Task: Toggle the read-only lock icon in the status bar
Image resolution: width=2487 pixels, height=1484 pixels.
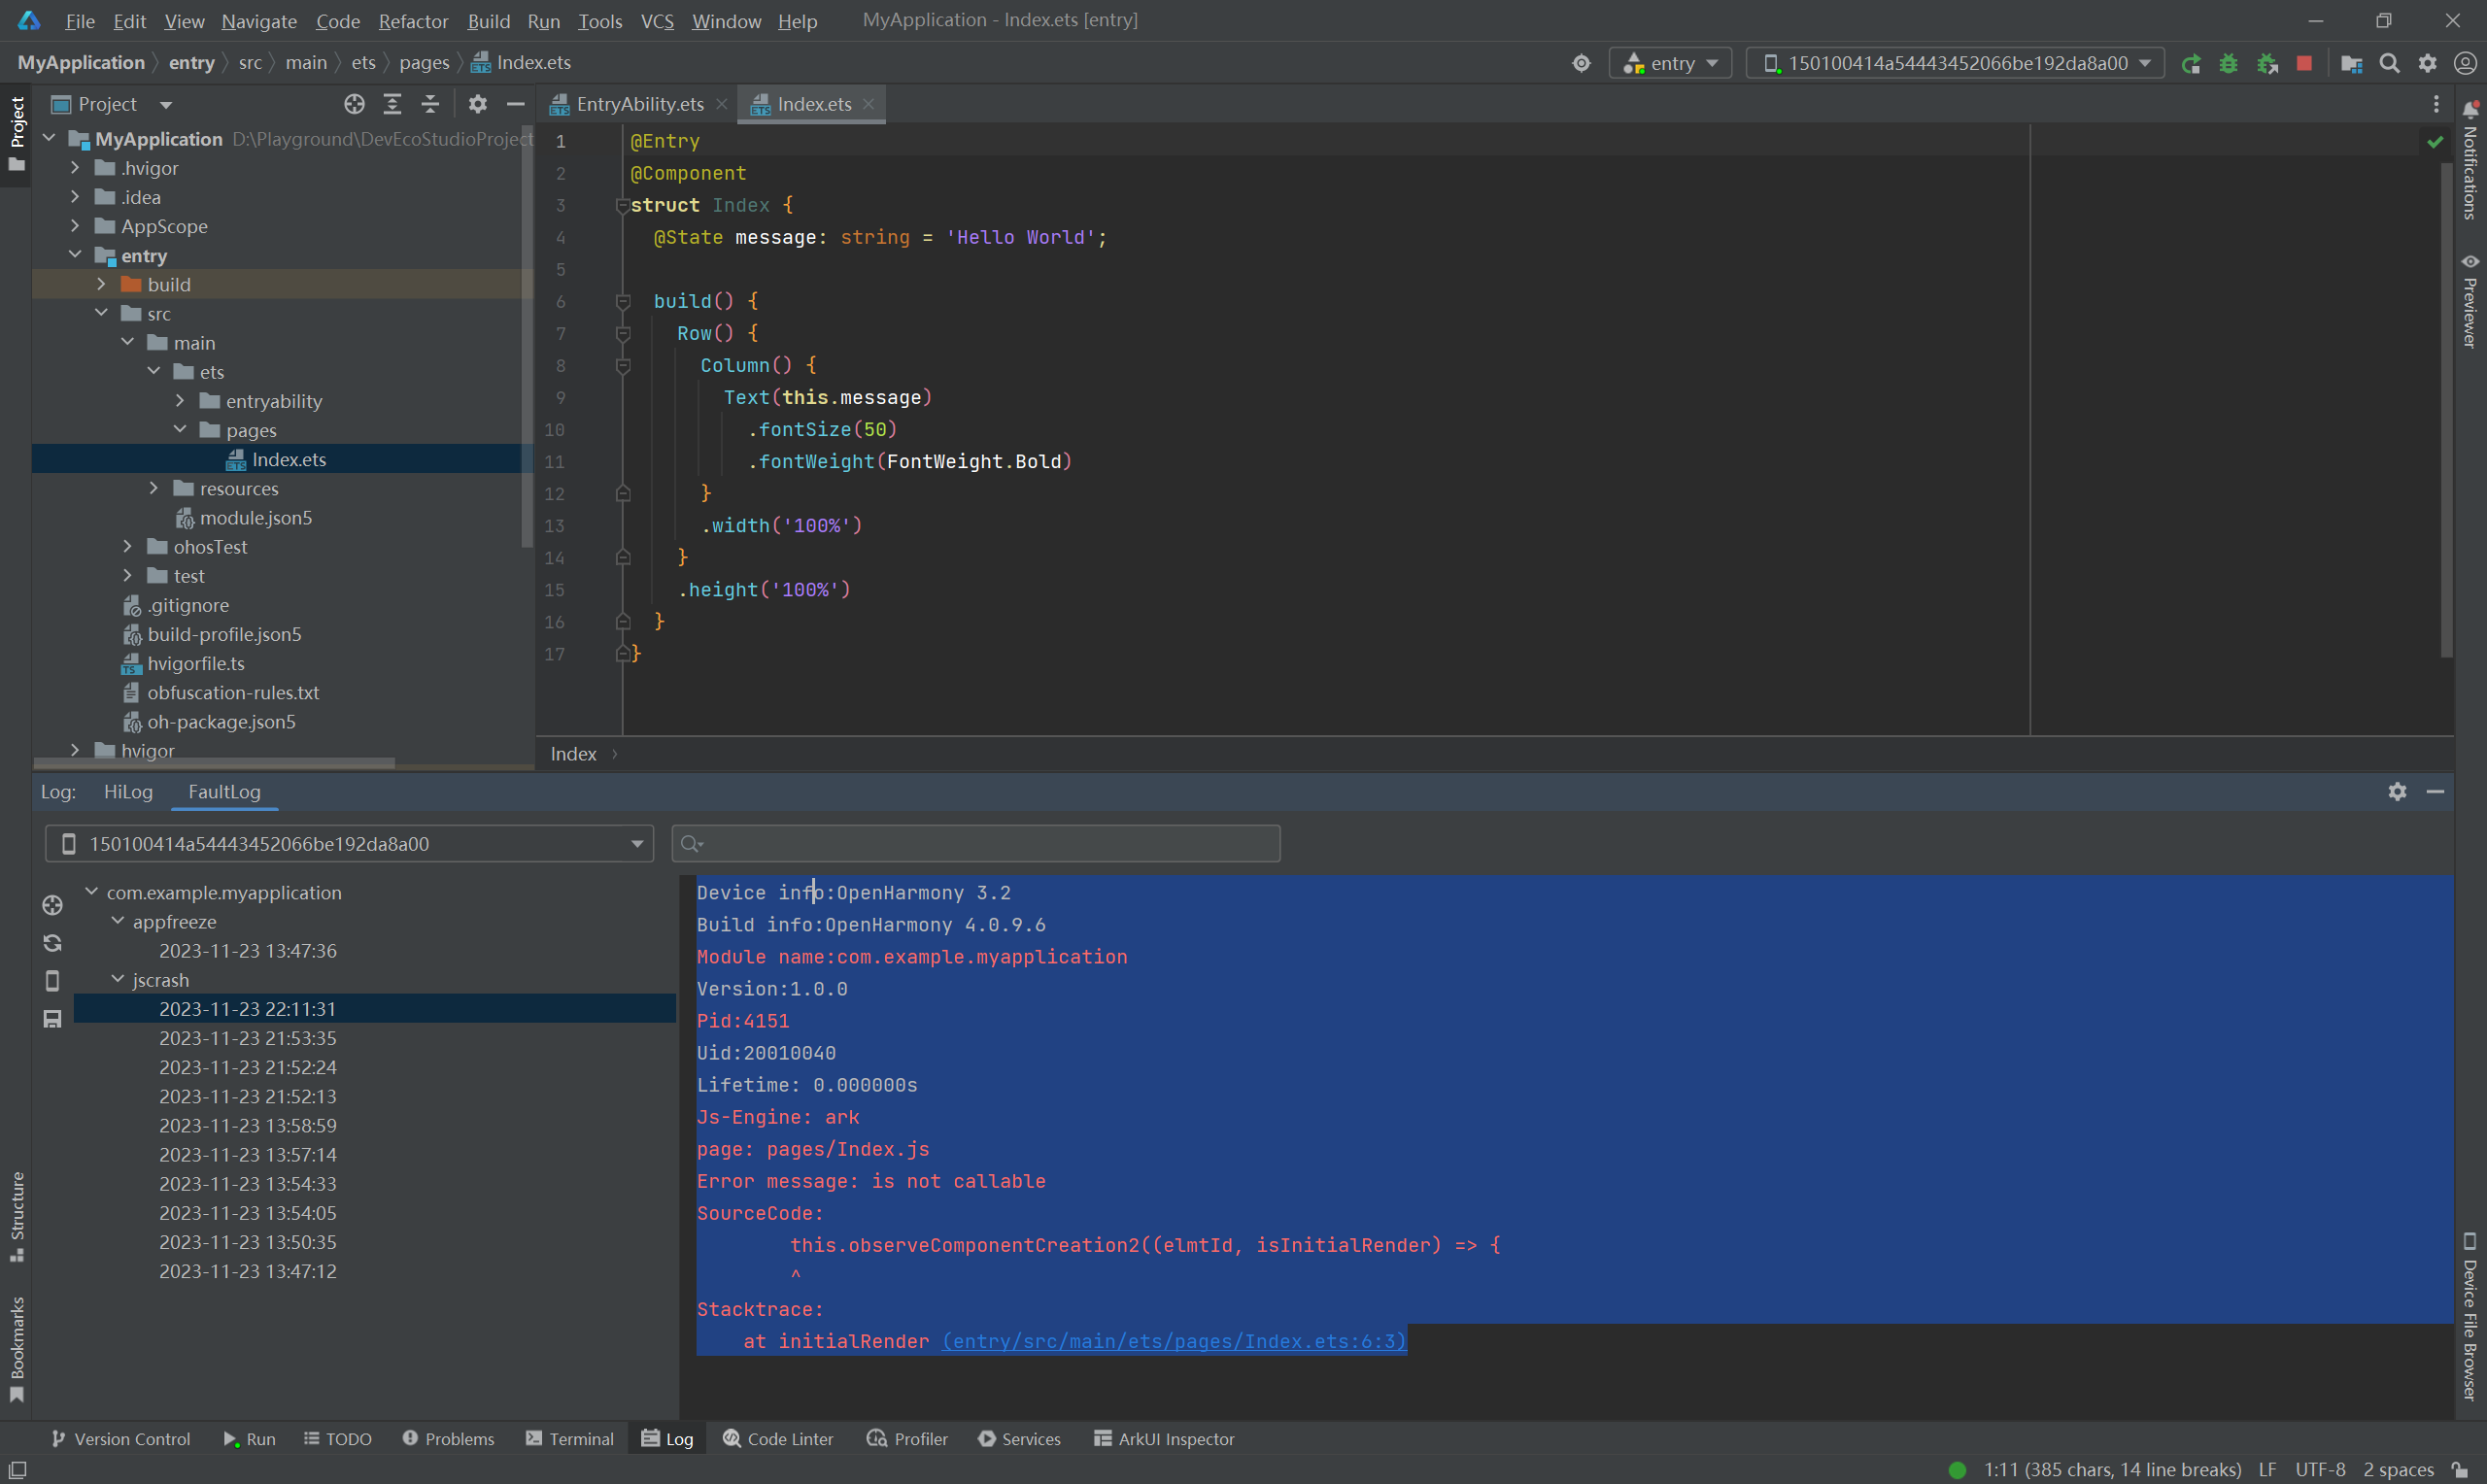Action: point(2460,1469)
